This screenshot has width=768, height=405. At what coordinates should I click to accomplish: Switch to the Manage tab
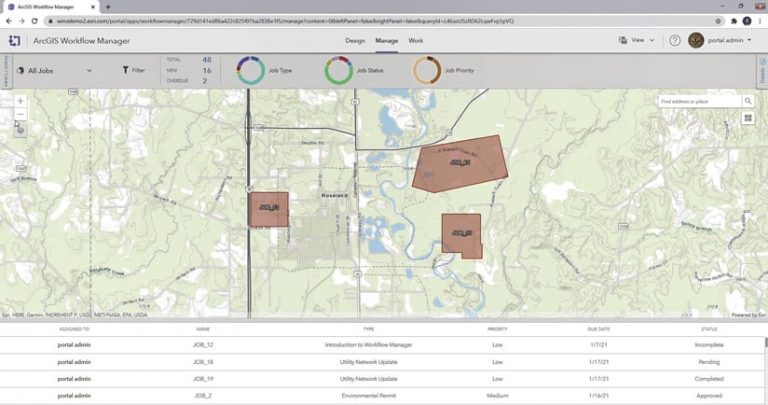click(386, 41)
